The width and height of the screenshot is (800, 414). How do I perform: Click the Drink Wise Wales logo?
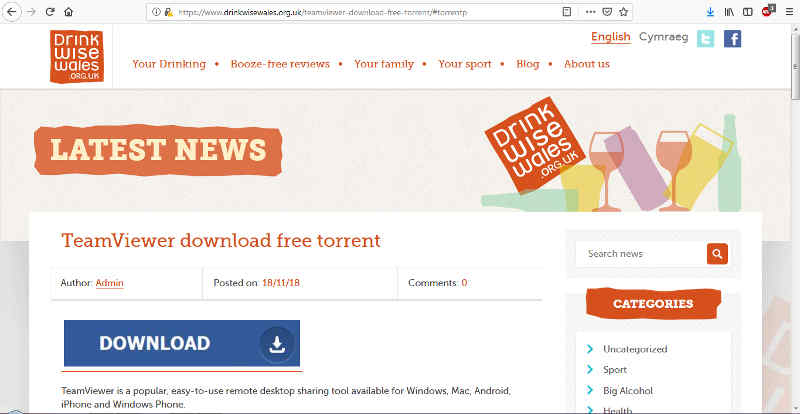point(77,56)
